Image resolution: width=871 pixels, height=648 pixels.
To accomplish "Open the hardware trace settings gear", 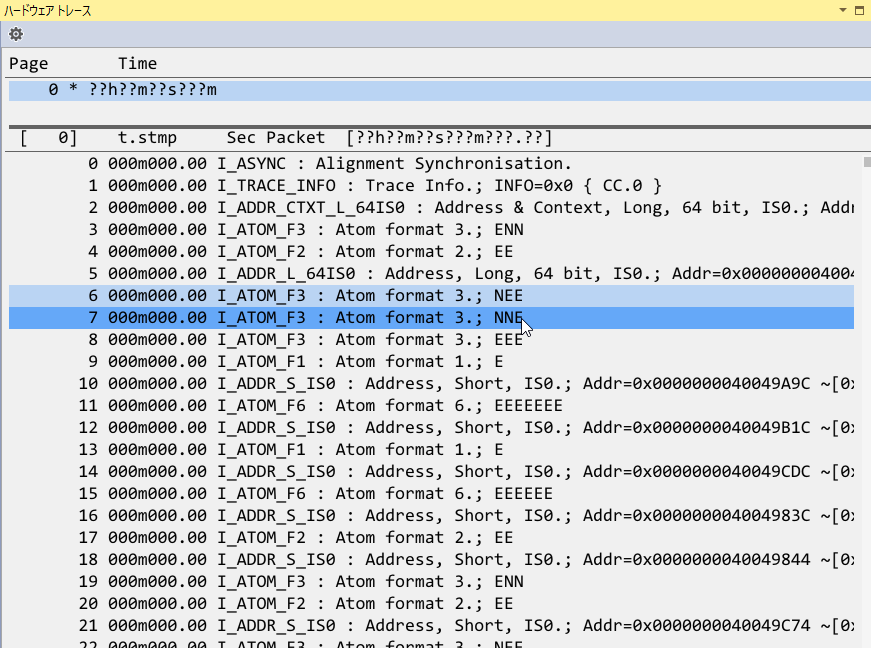I will point(16,34).
